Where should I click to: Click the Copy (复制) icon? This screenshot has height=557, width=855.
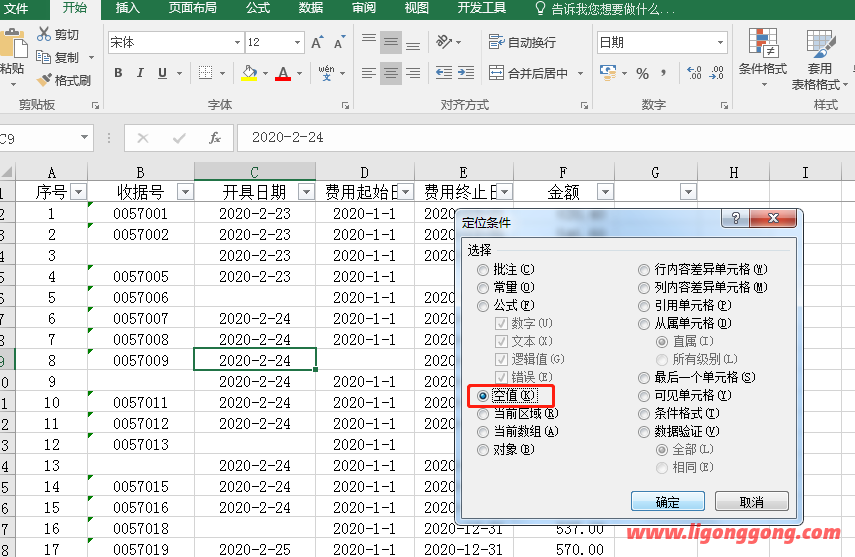[43, 57]
